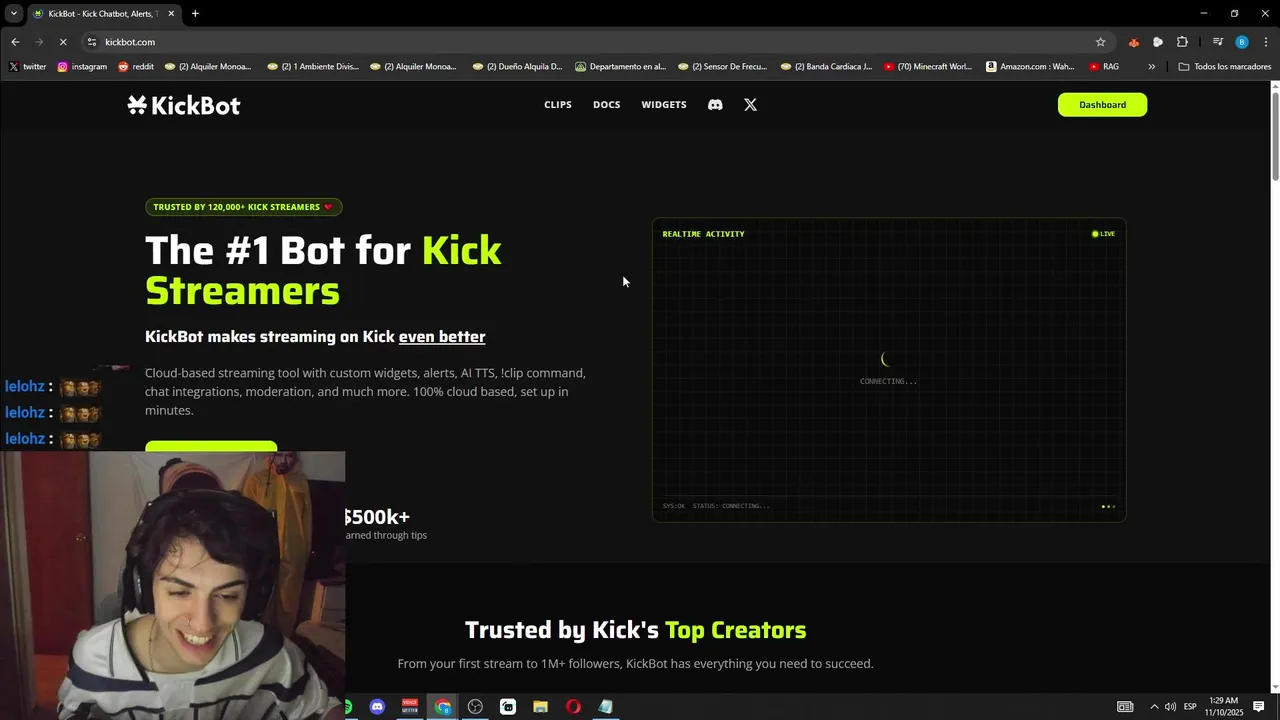Open the Departamento en al... bookmark
The width and height of the screenshot is (1280, 720).
pyautogui.click(x=621, y=67)
